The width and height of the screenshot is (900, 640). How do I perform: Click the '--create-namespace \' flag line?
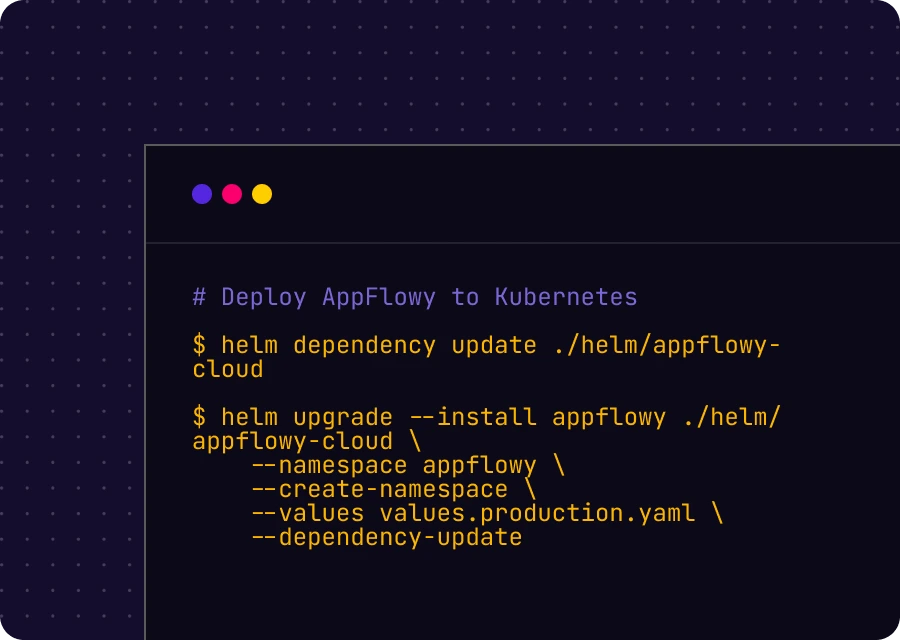394,490
